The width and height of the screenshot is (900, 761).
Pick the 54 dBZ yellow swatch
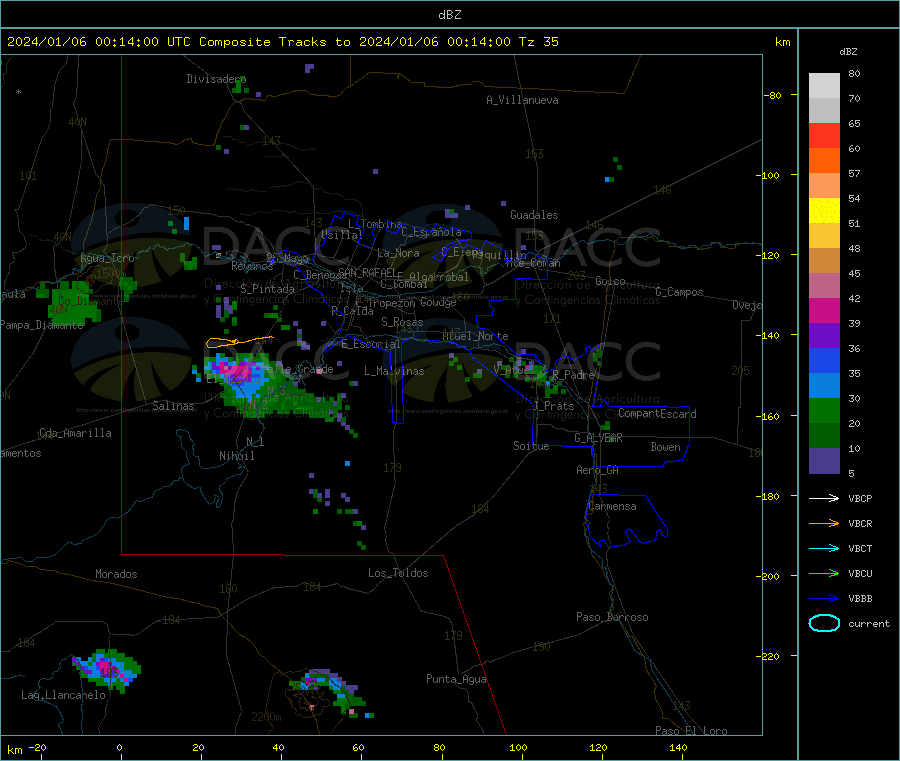pyautogui.click(x=824, y=210)
